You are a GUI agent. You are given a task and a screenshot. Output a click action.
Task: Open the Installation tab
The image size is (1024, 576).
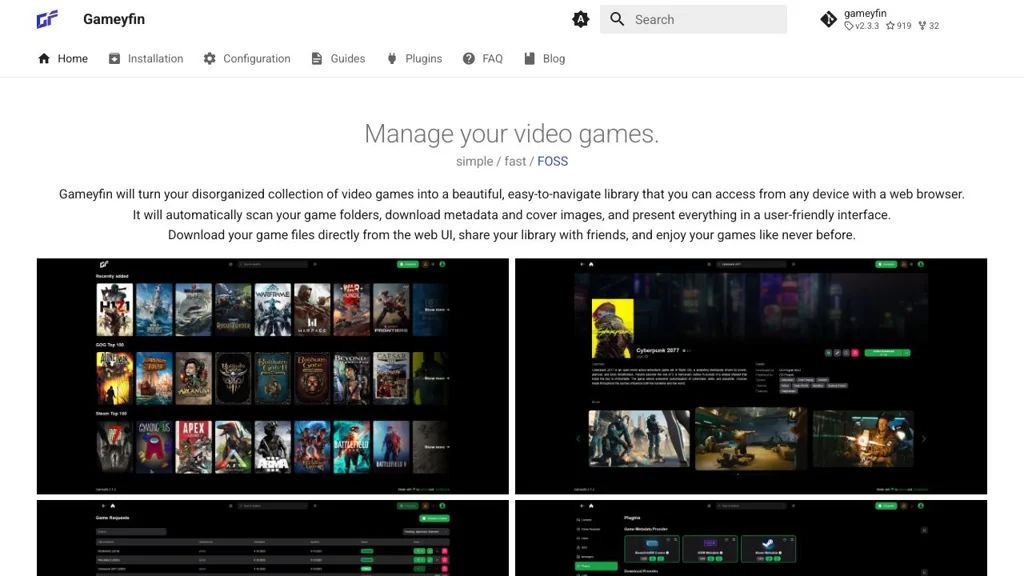[x=155, y=58]
